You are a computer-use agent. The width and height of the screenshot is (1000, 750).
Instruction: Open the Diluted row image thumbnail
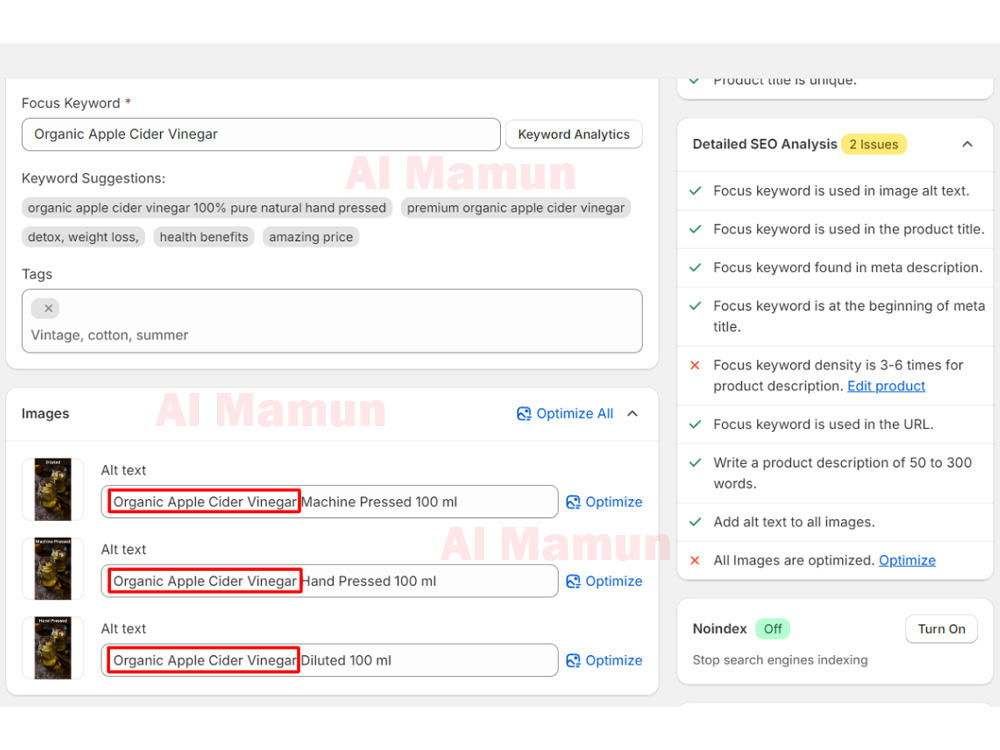coord(53,648)
